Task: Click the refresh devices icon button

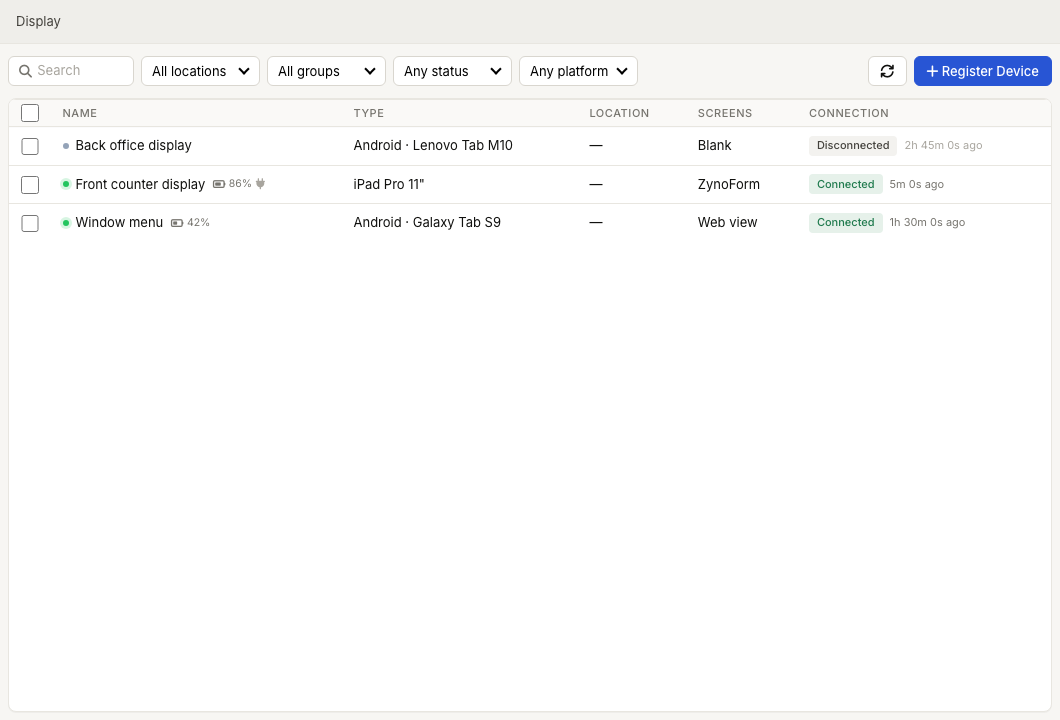Action: tap(887, 71)
